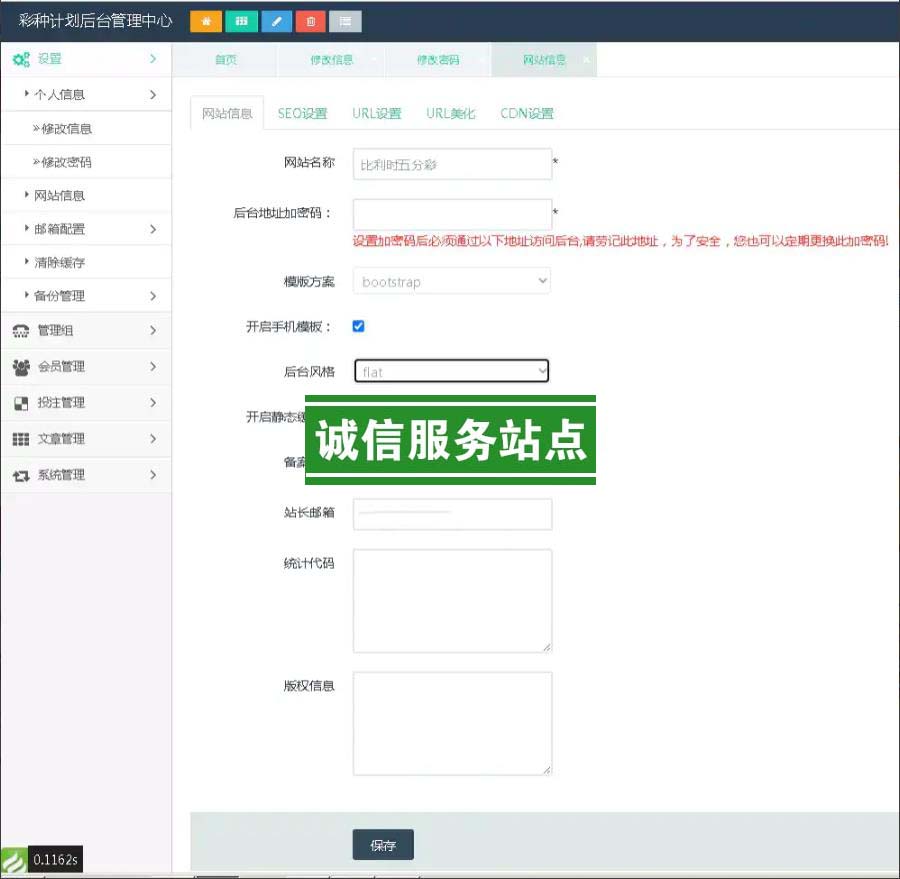Click the red trash delete icon
The width and height of the screenshot is (900, 879).
[x=311, y=21]
